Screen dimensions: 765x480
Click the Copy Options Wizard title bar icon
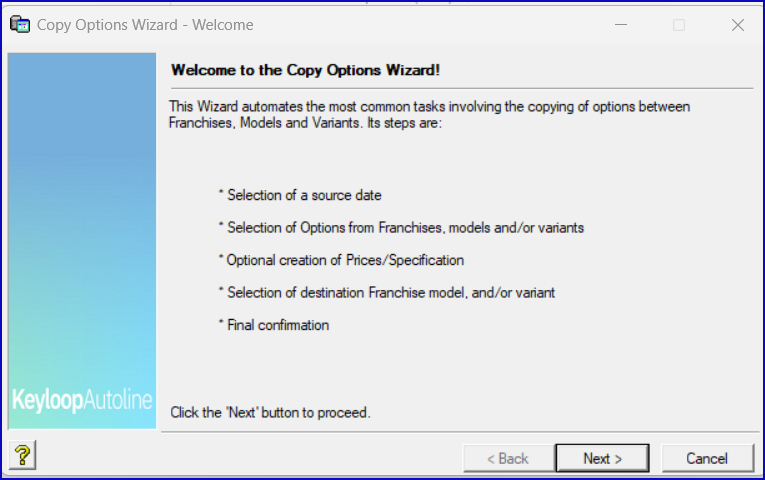click(19, 25)
